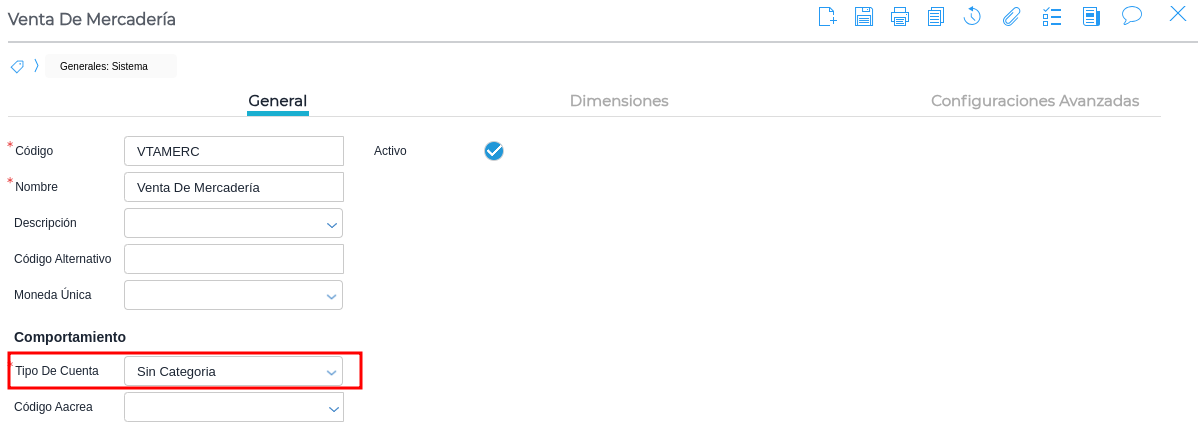Open the checklist icon

click(x=1052, y=16)
